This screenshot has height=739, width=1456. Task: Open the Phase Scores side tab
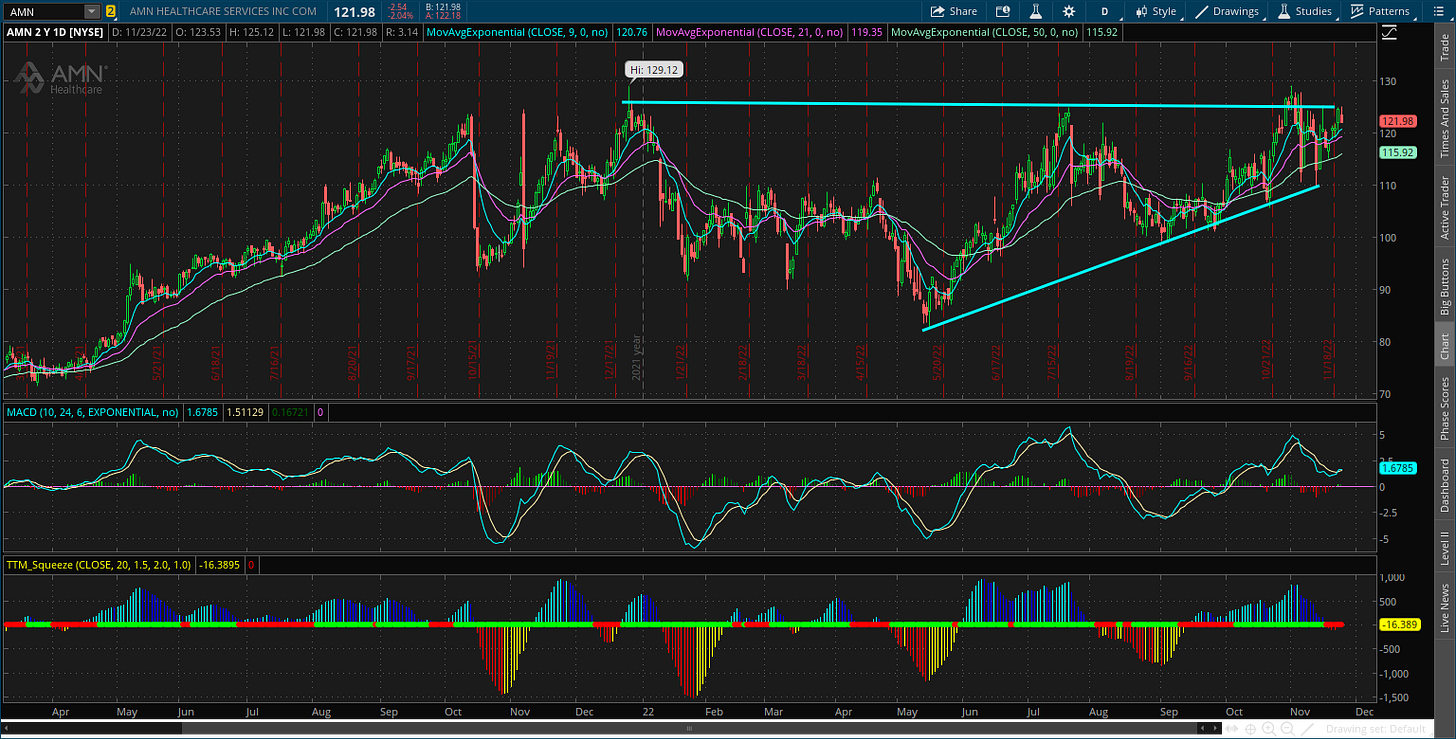[1444, 408]
